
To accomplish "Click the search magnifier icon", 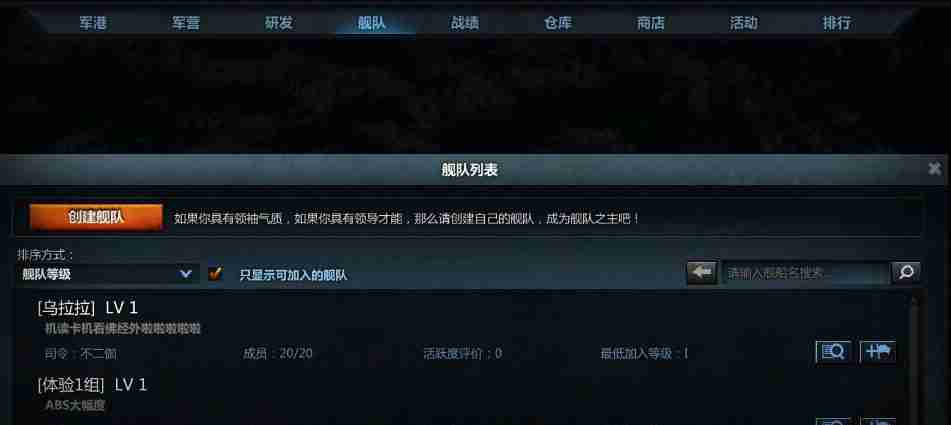I will [906, 273].
